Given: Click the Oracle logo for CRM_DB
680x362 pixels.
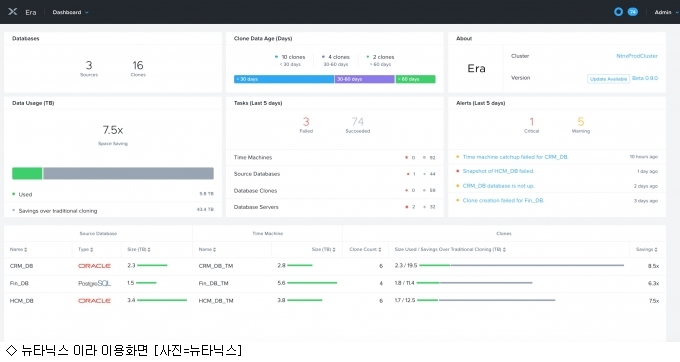Looking at the screenshot, I should tap(94, 266).
